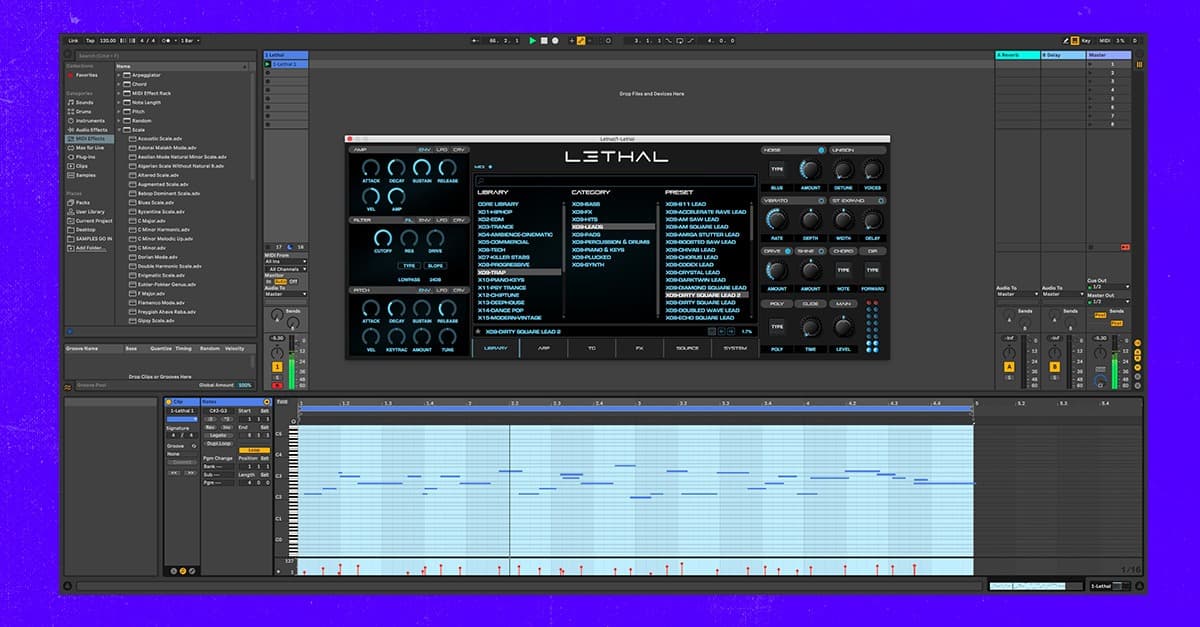Click the Sounds category icon in browser
Screen dimensions: 1200x627
click(x=70, y=102)
